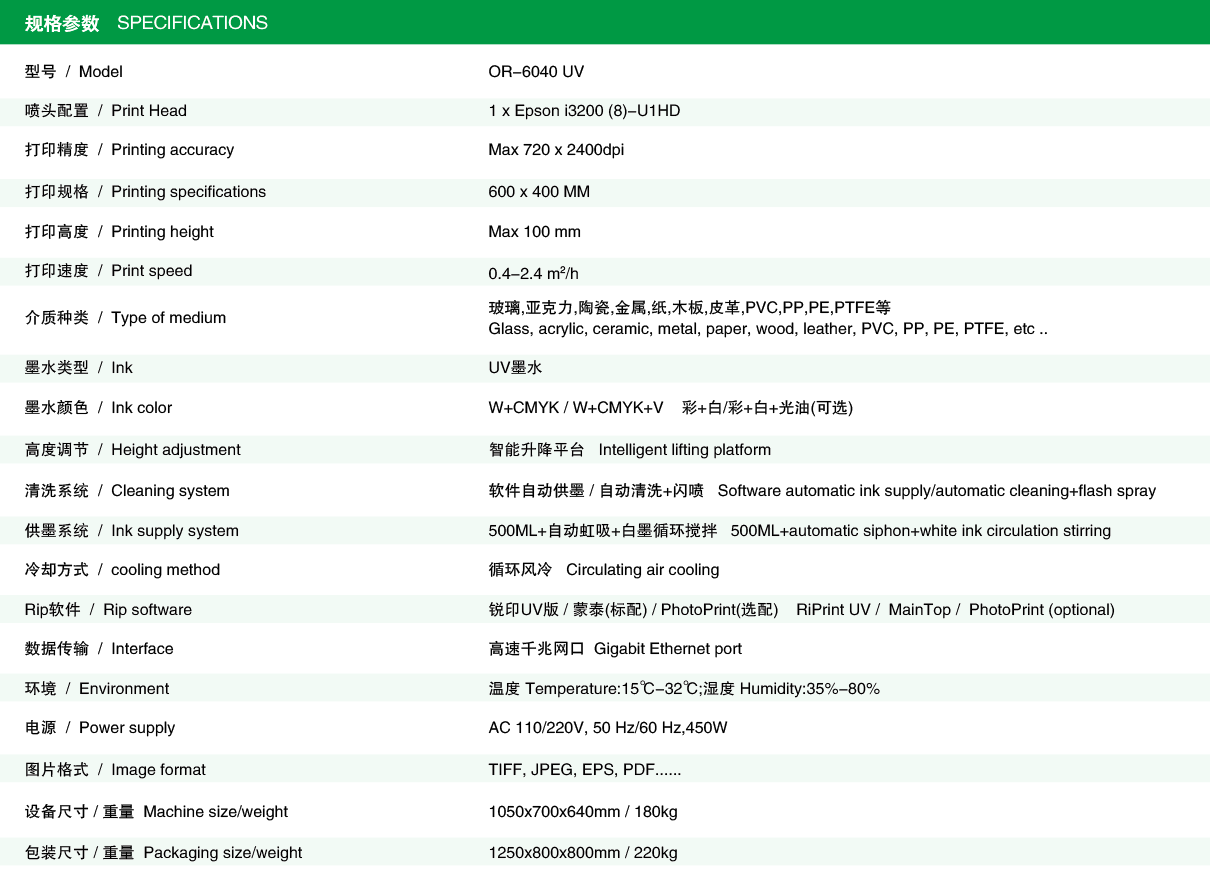Click the Temperature:15℃-32℃ humidity value
Screen dimensions: 1210x871
[684, 689]
